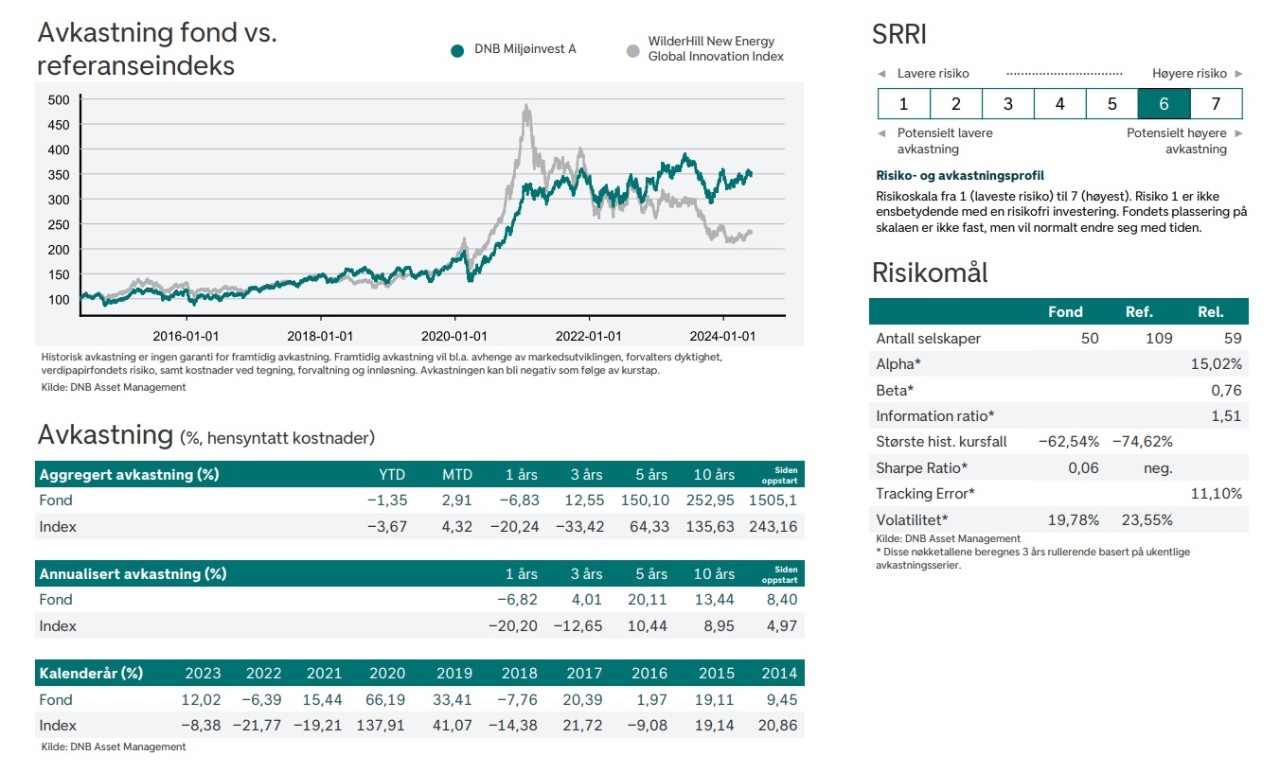Click the 2020-01-01 date on chart axis
The image size is (1280, 773).
click(x=454, y=336)
